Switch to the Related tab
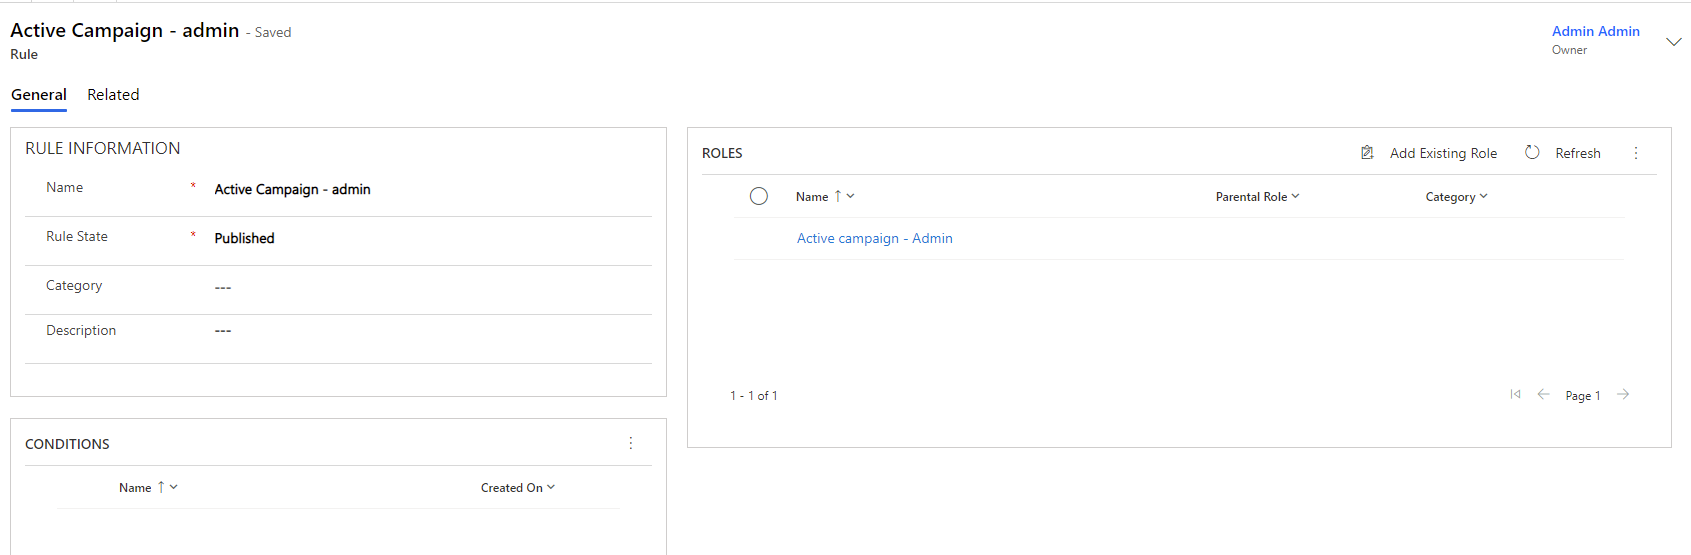This screenshot has height=555, width=1691. tap(113, 95)
